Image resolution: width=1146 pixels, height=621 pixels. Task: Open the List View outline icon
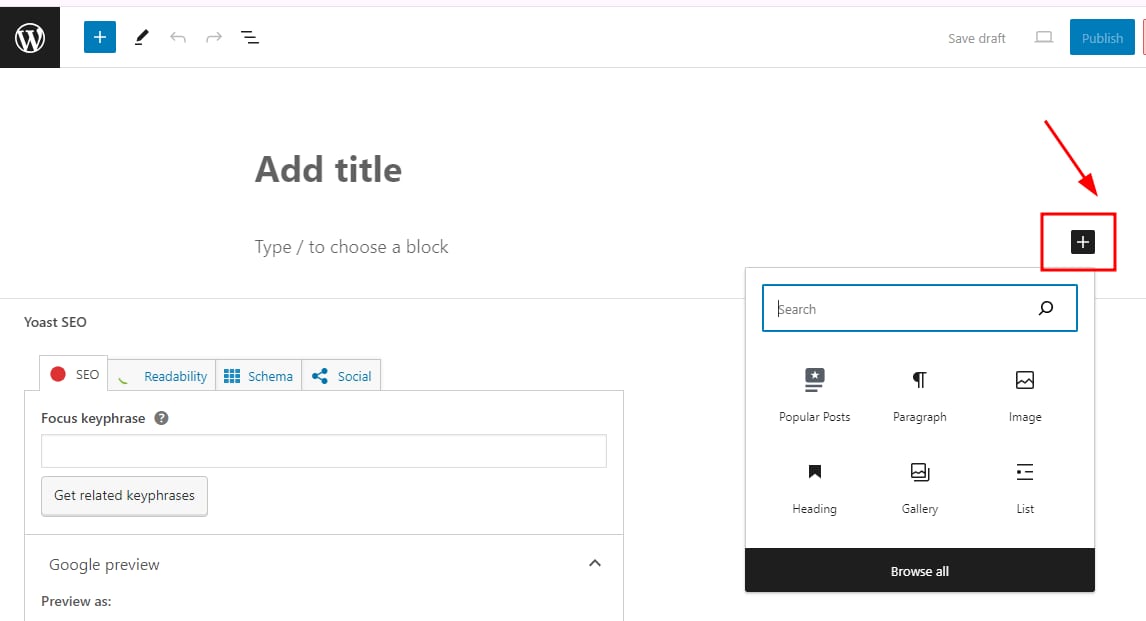250,38
